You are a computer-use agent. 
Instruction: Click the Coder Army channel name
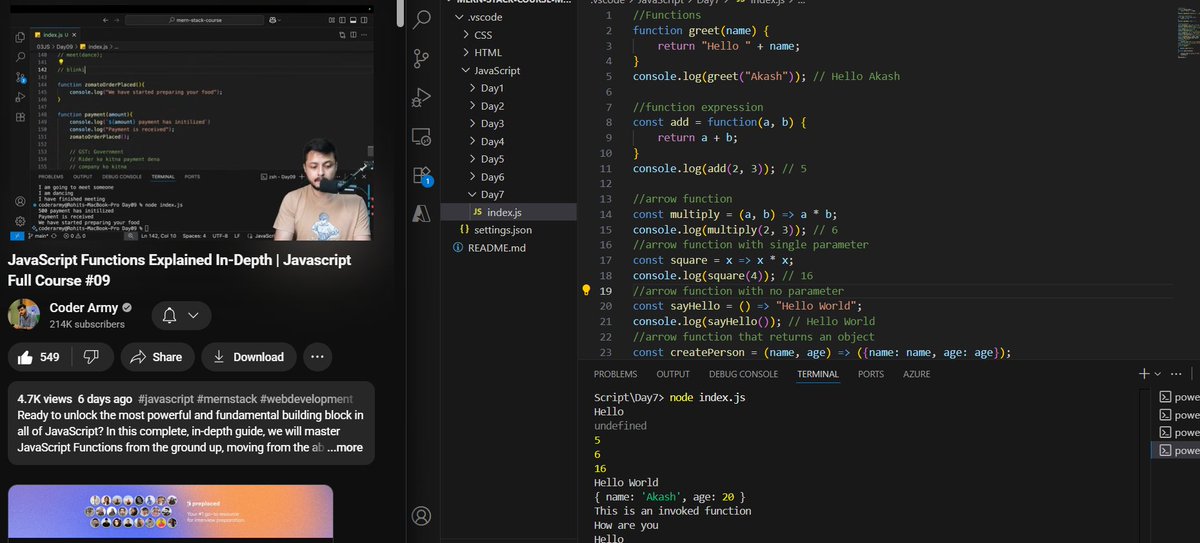[x=84, y=308]
